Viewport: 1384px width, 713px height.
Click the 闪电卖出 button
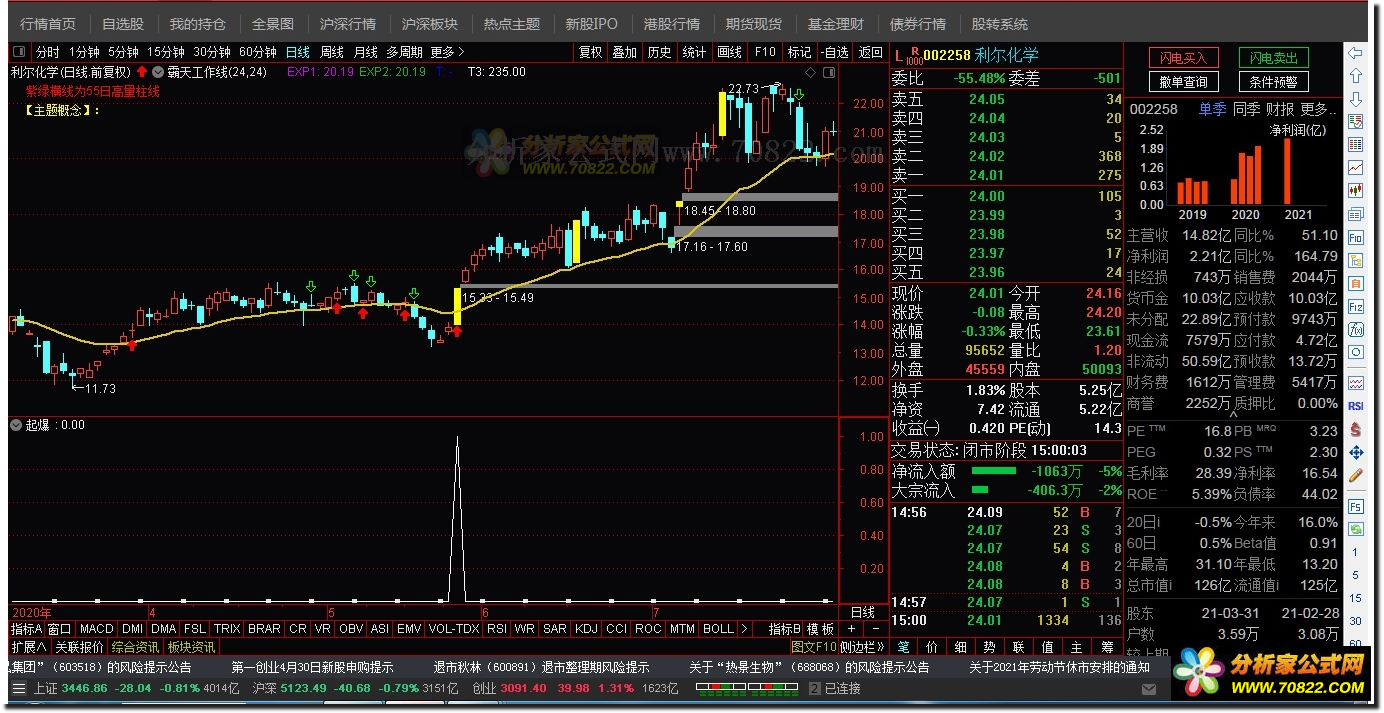[1274, 59]
